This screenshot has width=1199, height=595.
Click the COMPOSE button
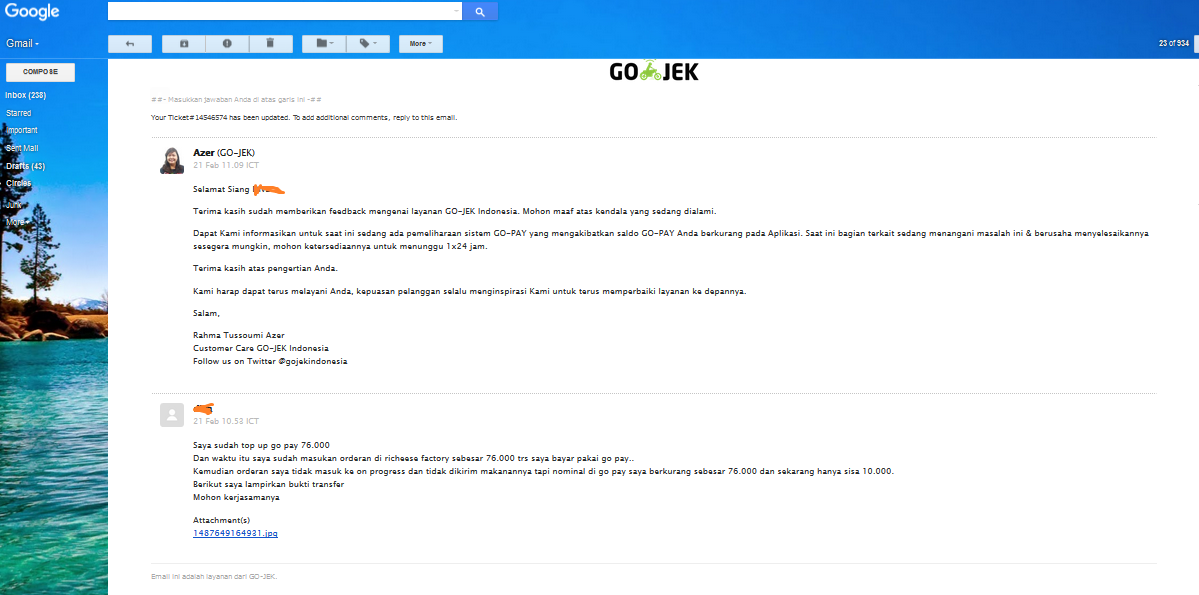click(41, 72)
